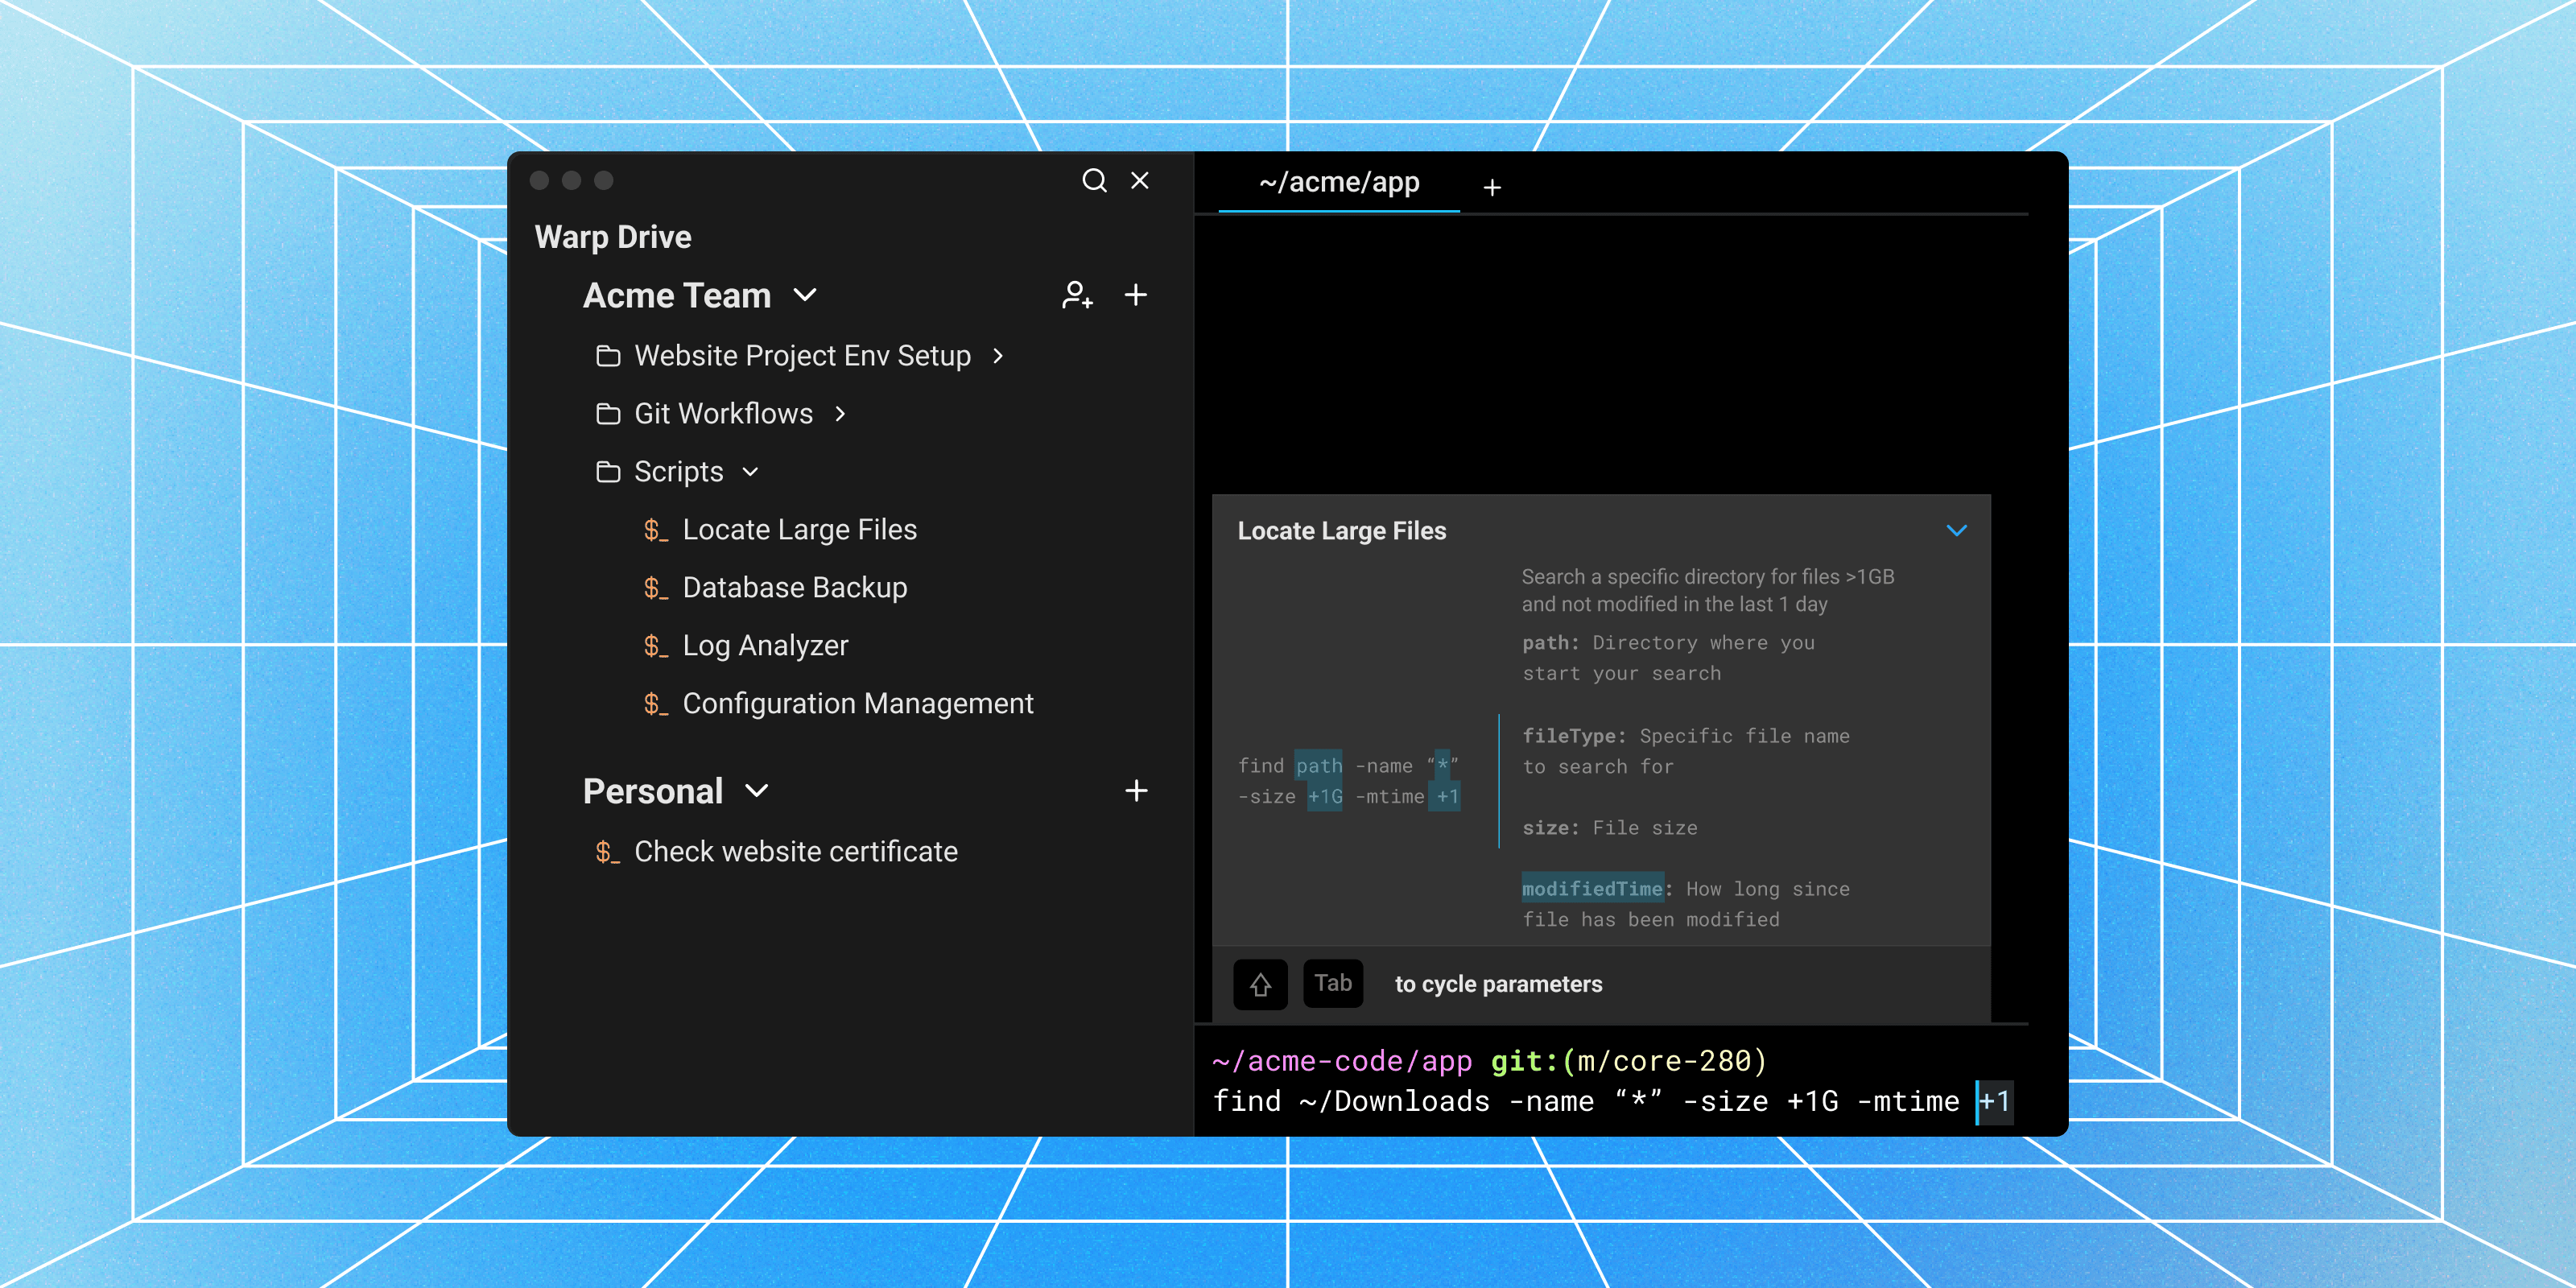The image size is (2576, 1288).
Task: Run the Configuration Management script
Action: click(858, 703)
